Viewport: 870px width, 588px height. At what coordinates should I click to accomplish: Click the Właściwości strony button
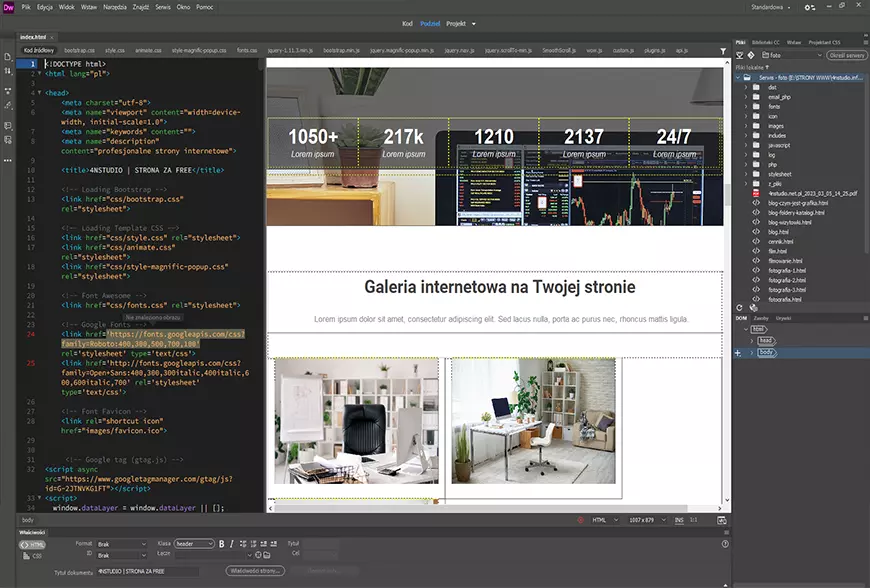click(256, 570)
